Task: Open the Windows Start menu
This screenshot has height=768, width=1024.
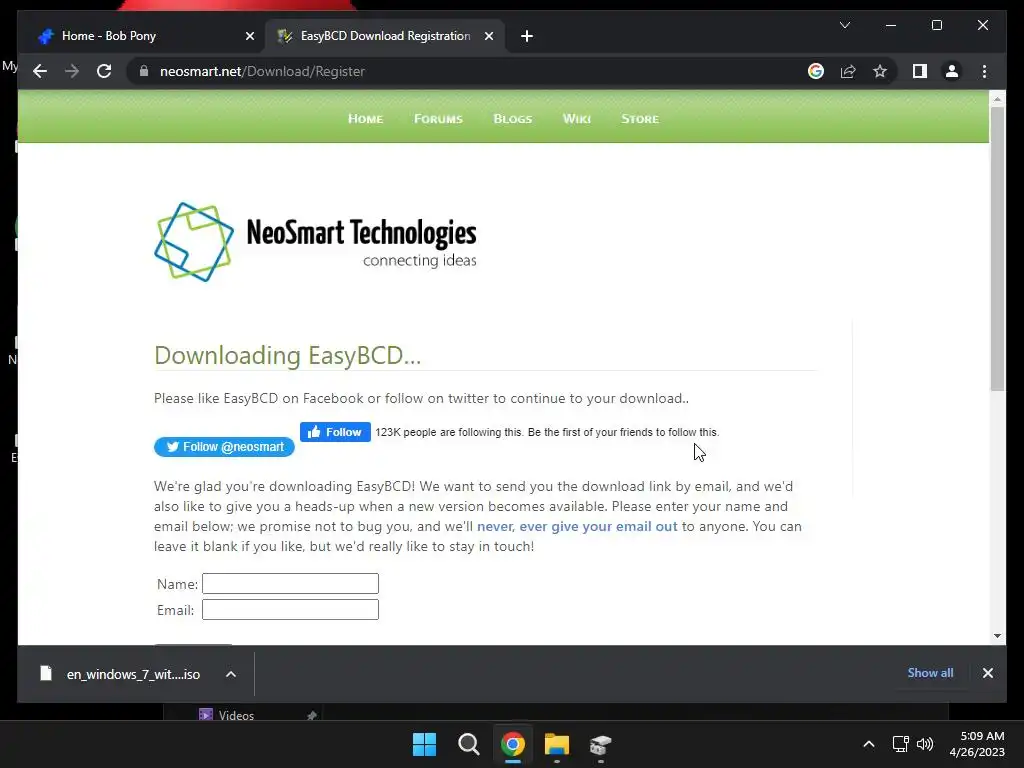Action: [x=424, y=744]
